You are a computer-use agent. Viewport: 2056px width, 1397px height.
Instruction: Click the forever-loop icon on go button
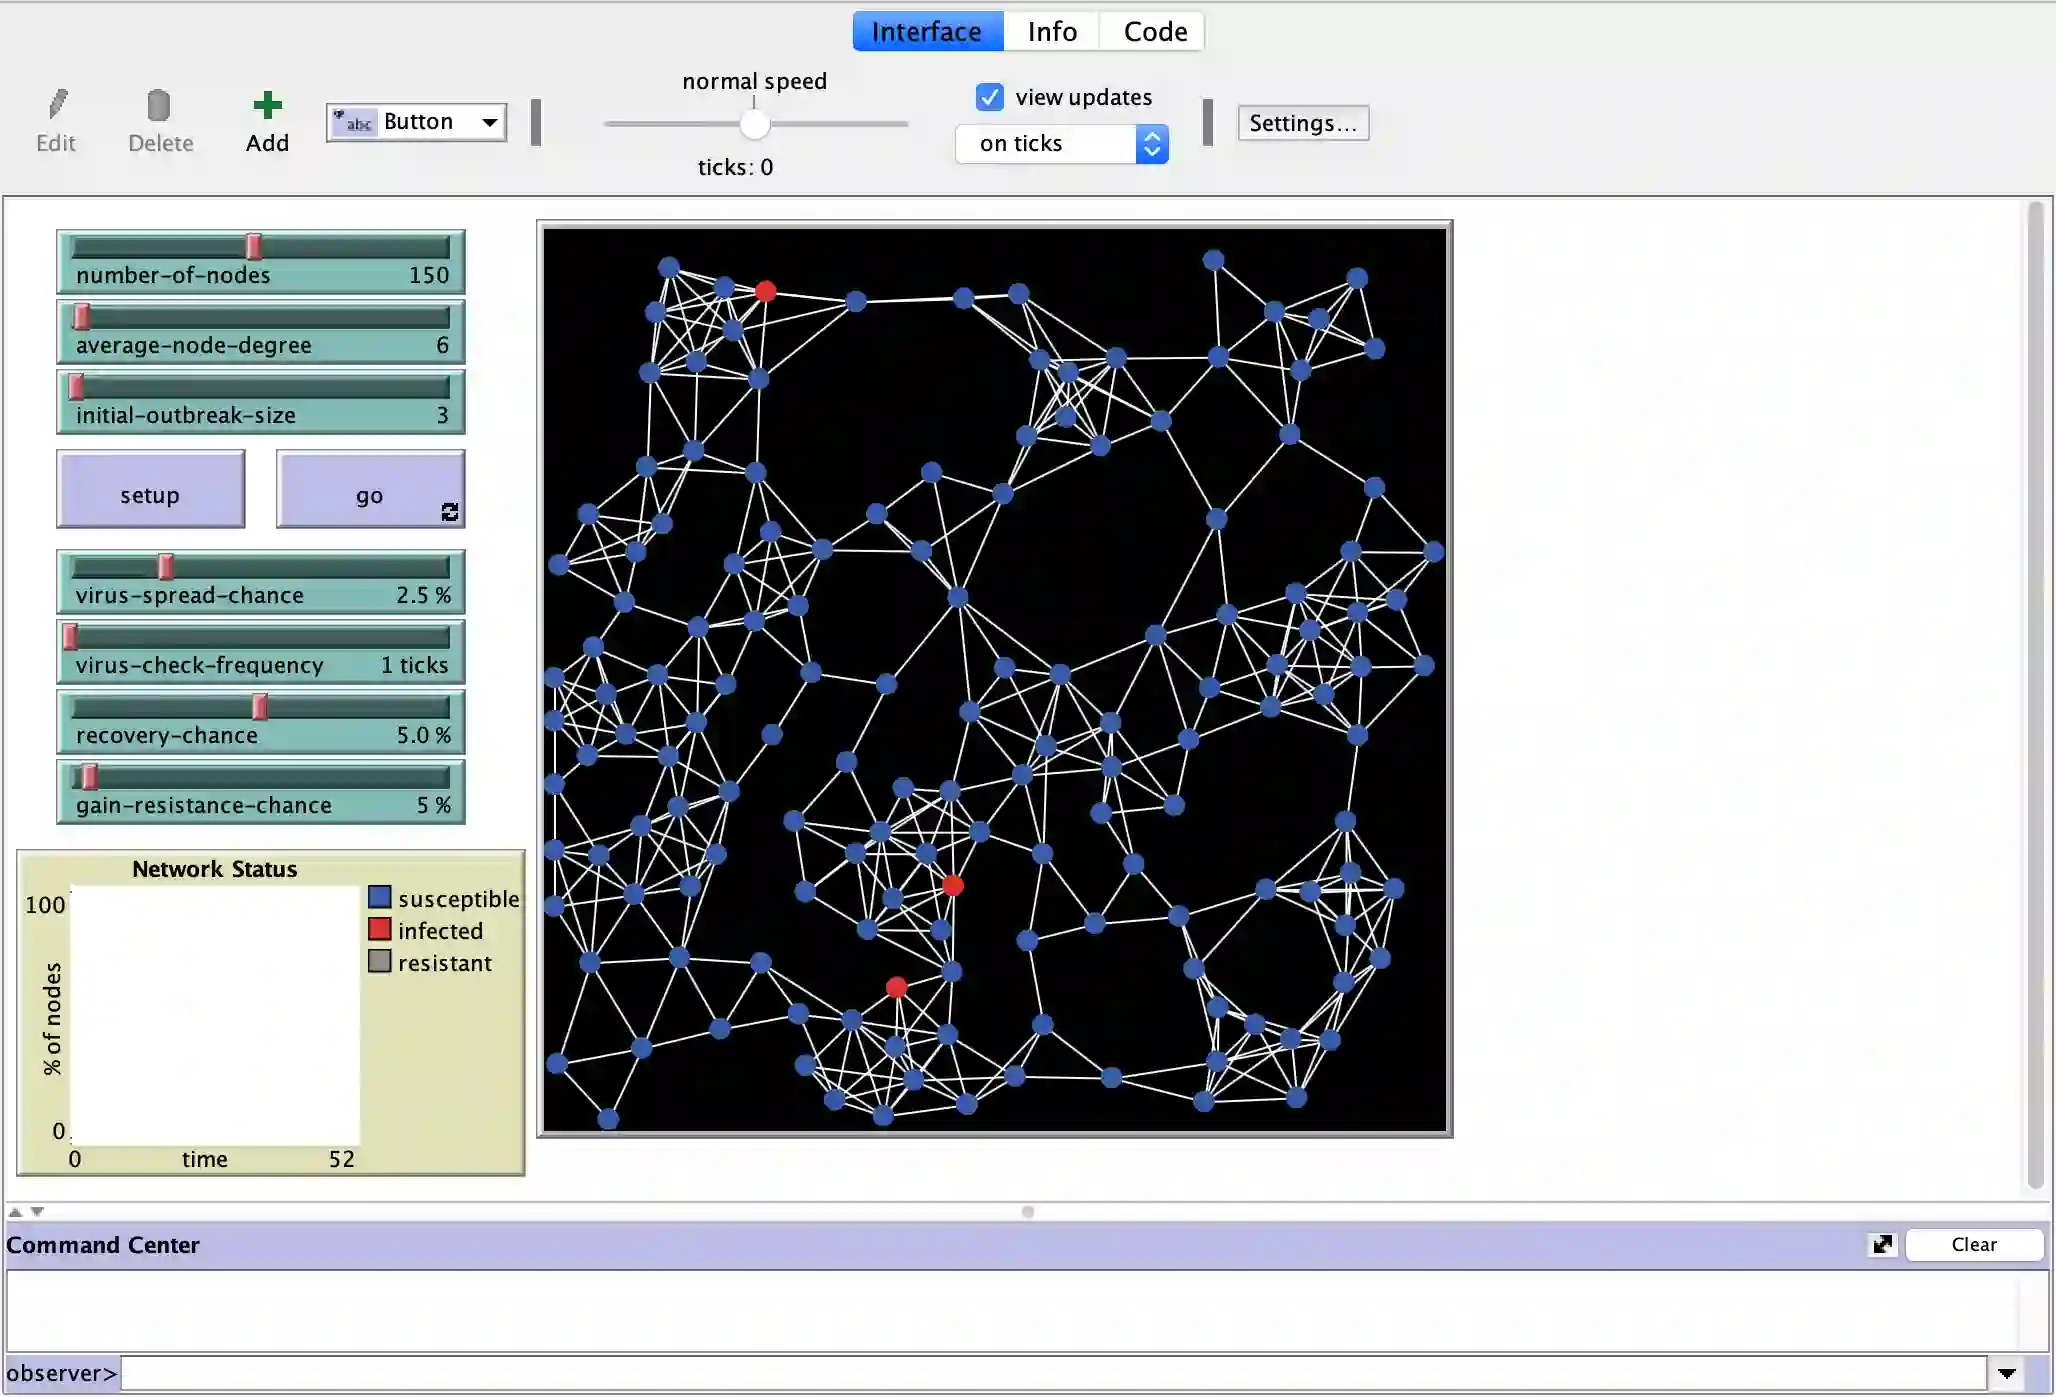[450, 512]
